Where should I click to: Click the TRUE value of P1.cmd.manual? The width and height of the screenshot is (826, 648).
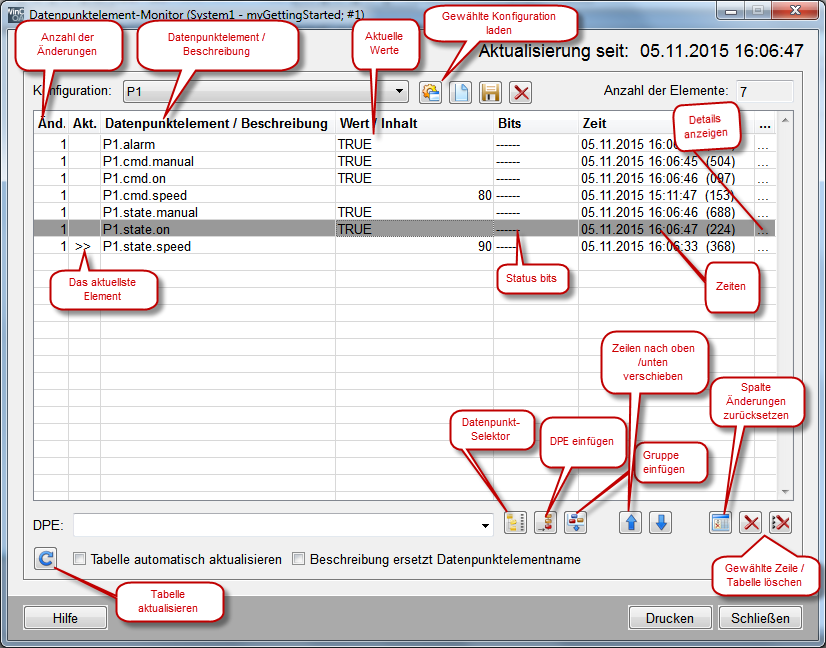point(355,161)
